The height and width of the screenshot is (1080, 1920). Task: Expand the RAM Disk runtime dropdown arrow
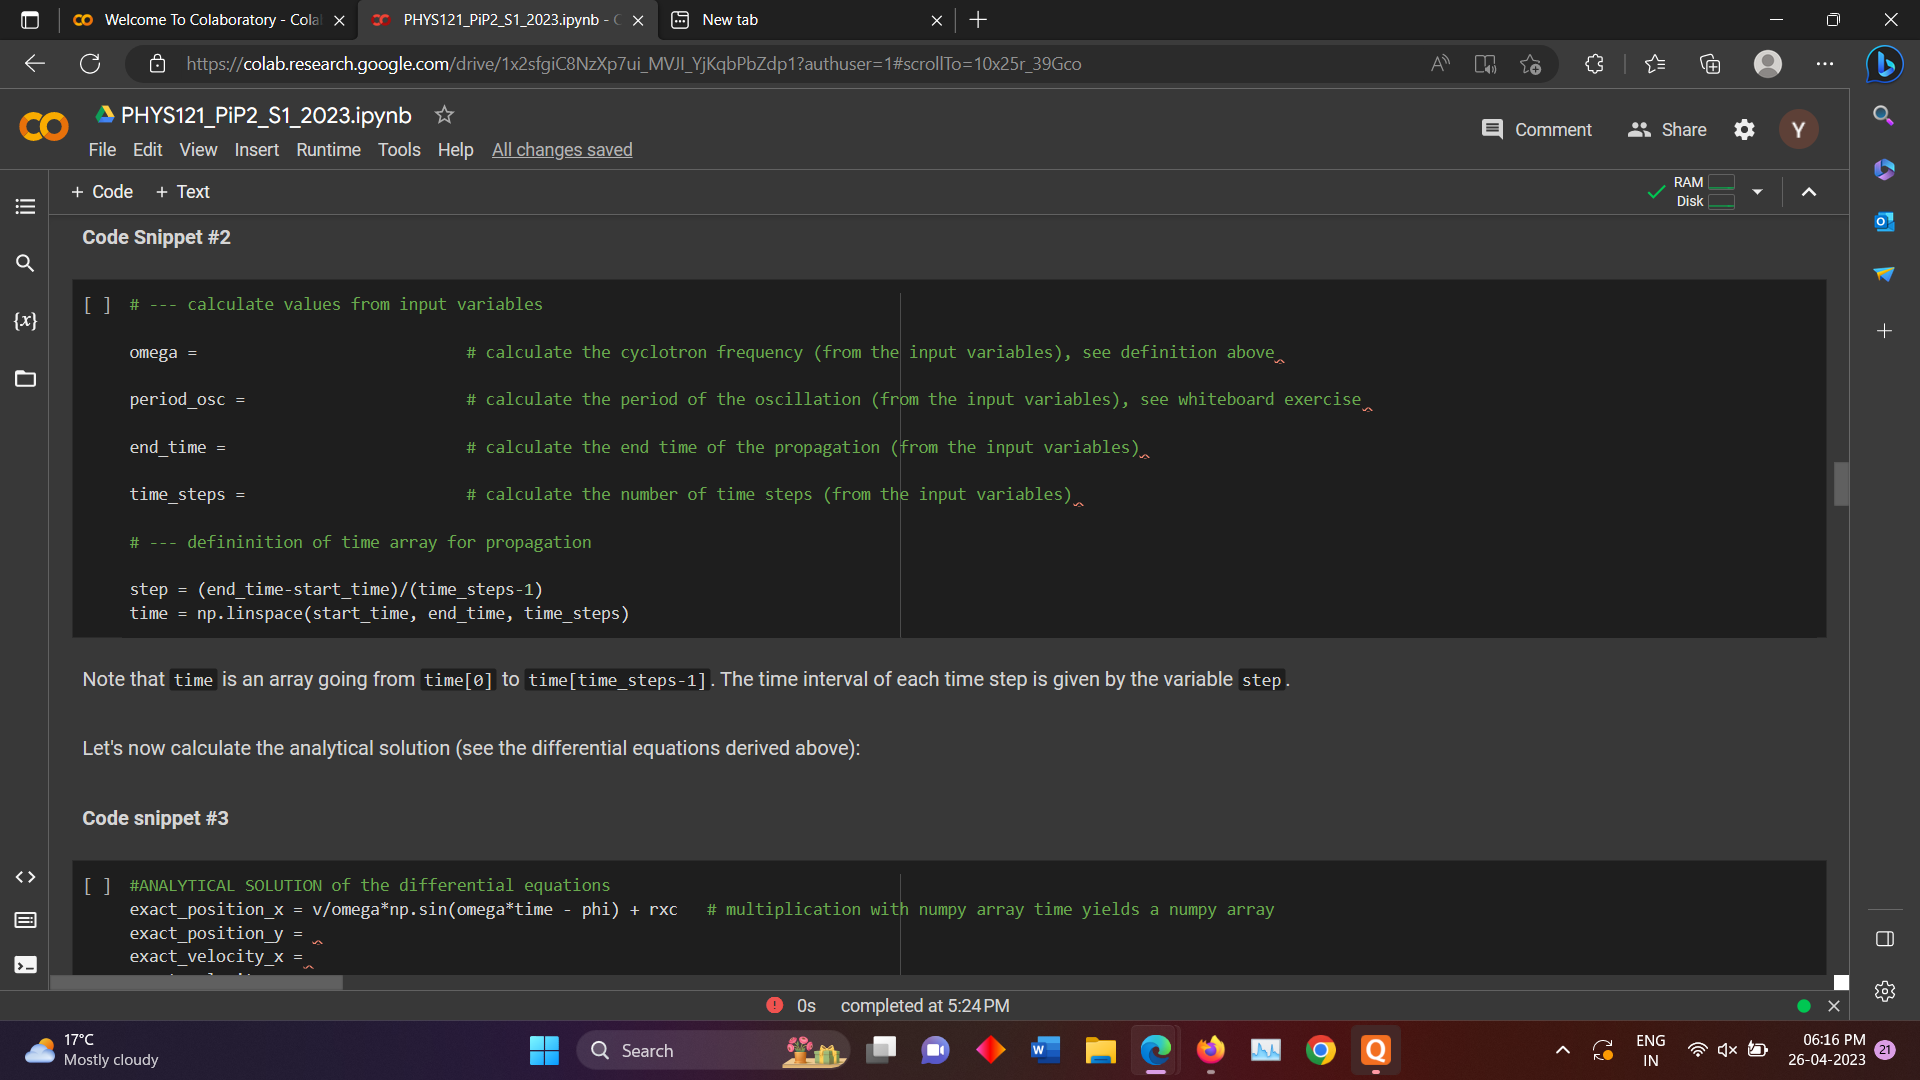1757,192
